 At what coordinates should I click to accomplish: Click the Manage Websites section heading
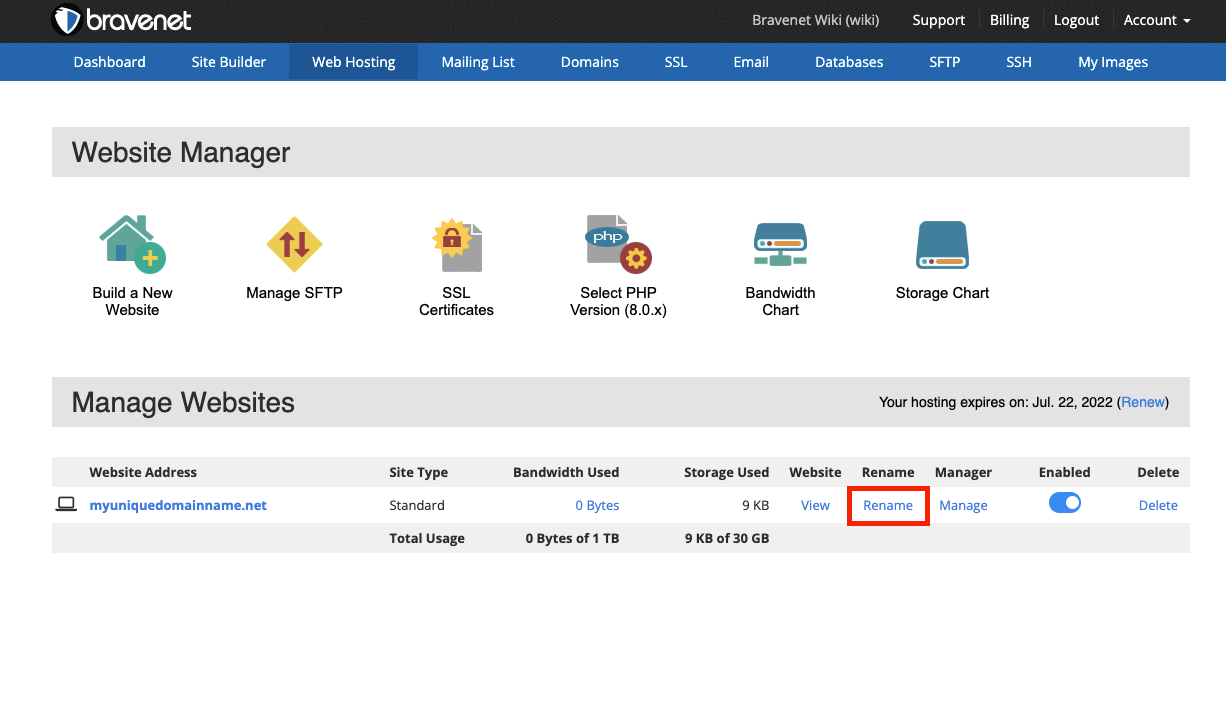click(183, 402)
